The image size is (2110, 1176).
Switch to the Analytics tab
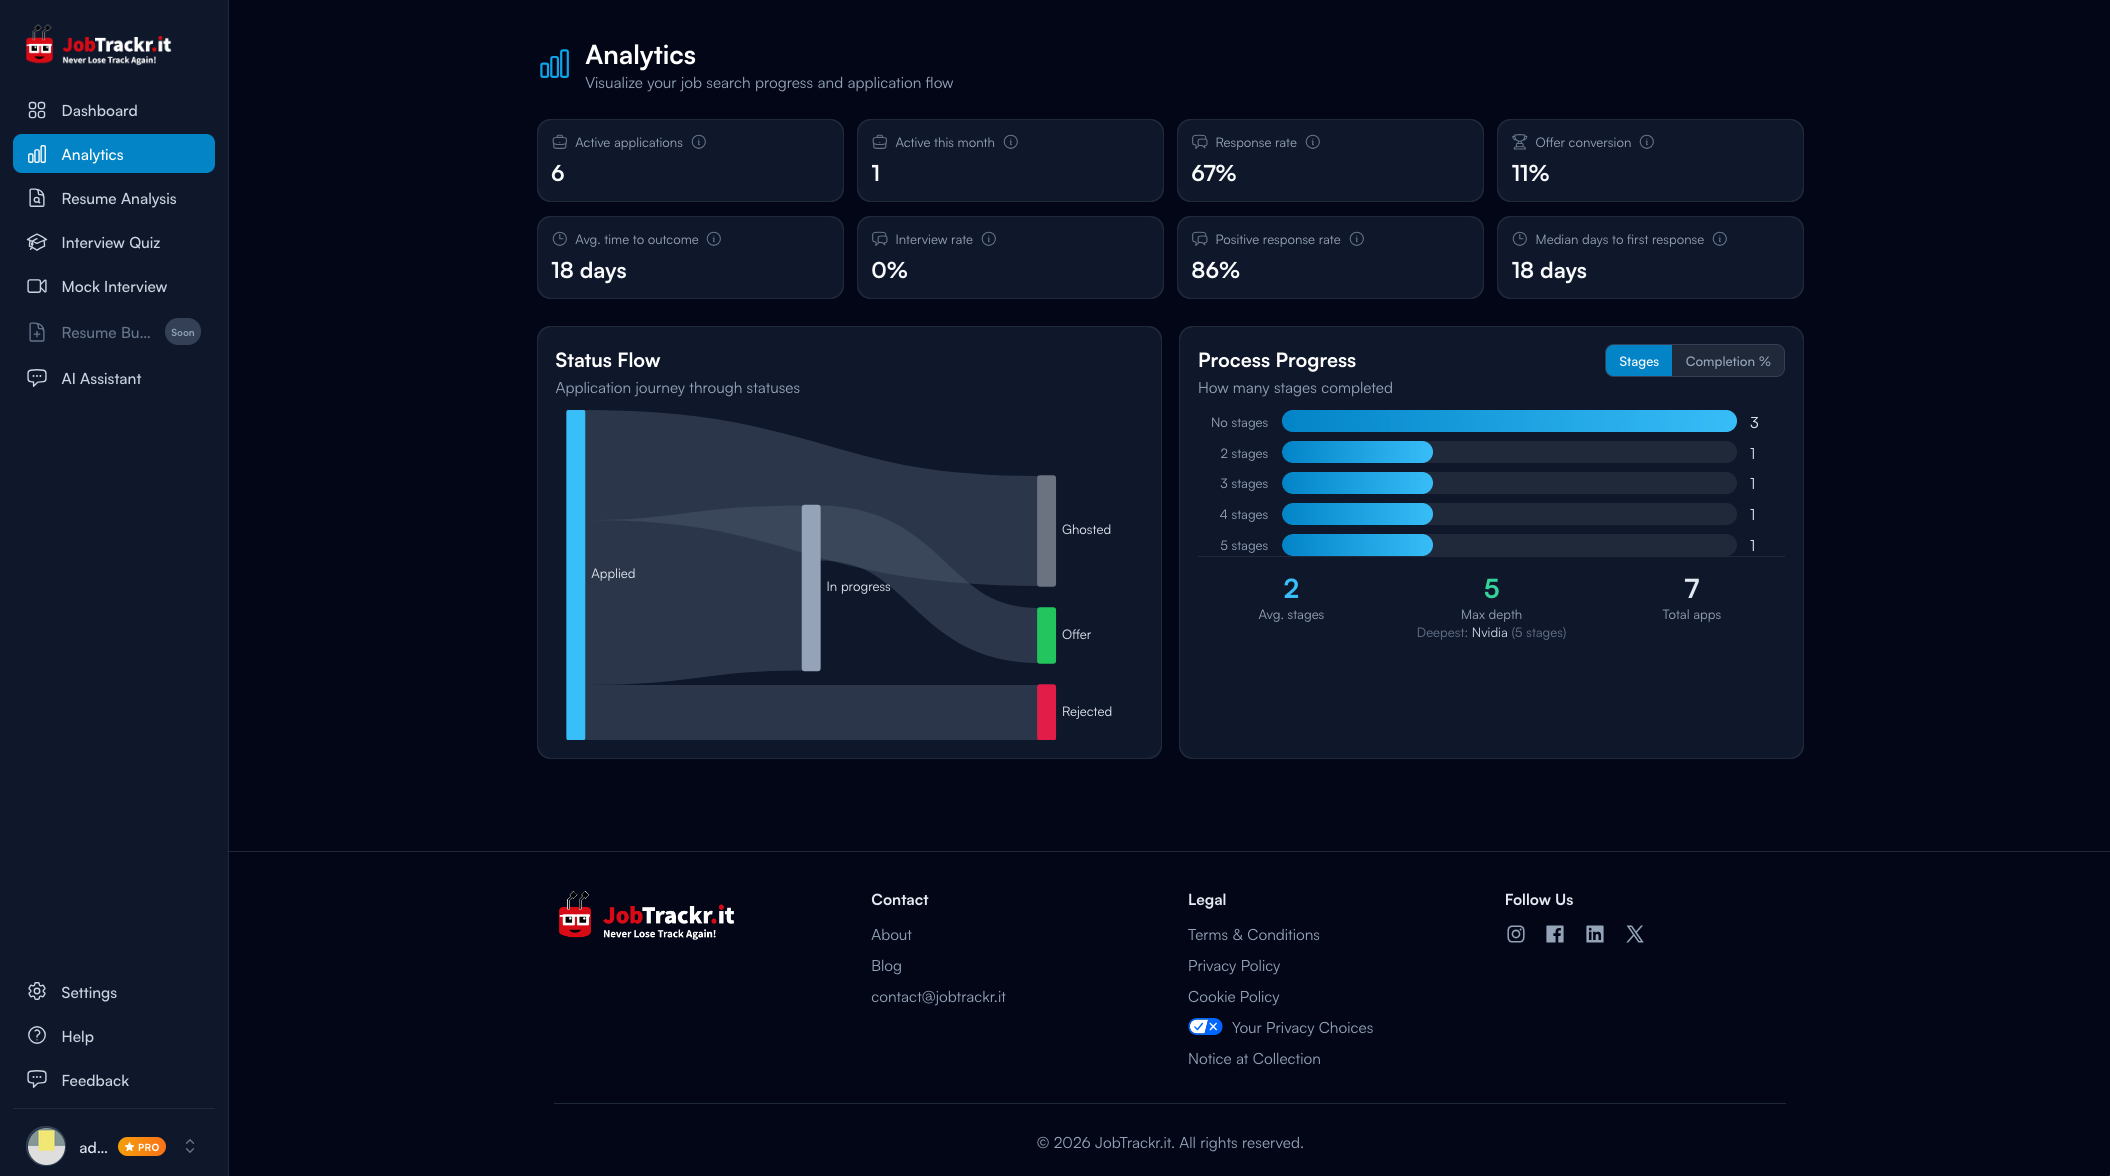click(x=92, y=154)
